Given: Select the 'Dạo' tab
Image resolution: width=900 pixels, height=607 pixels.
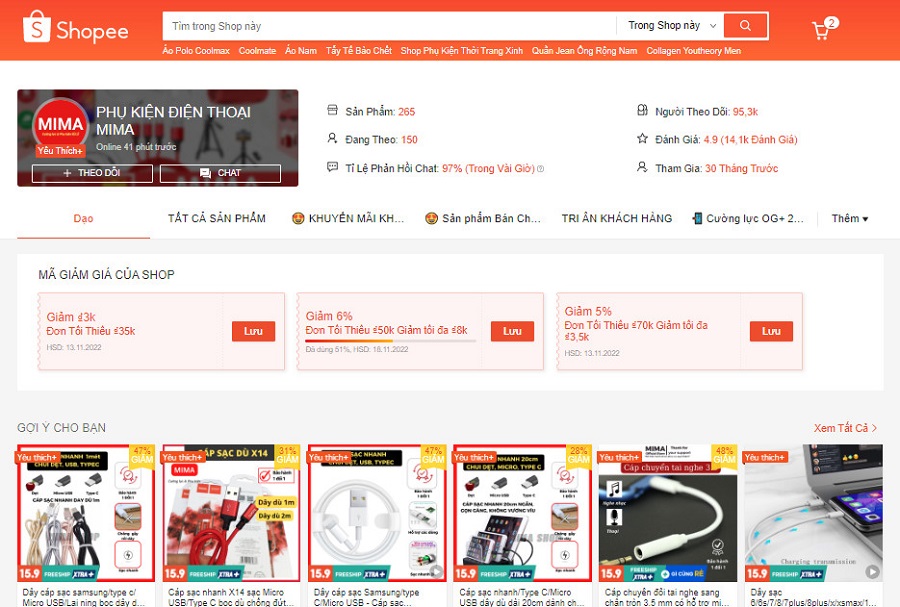Looking at the screenshot, I should [83, 218].
